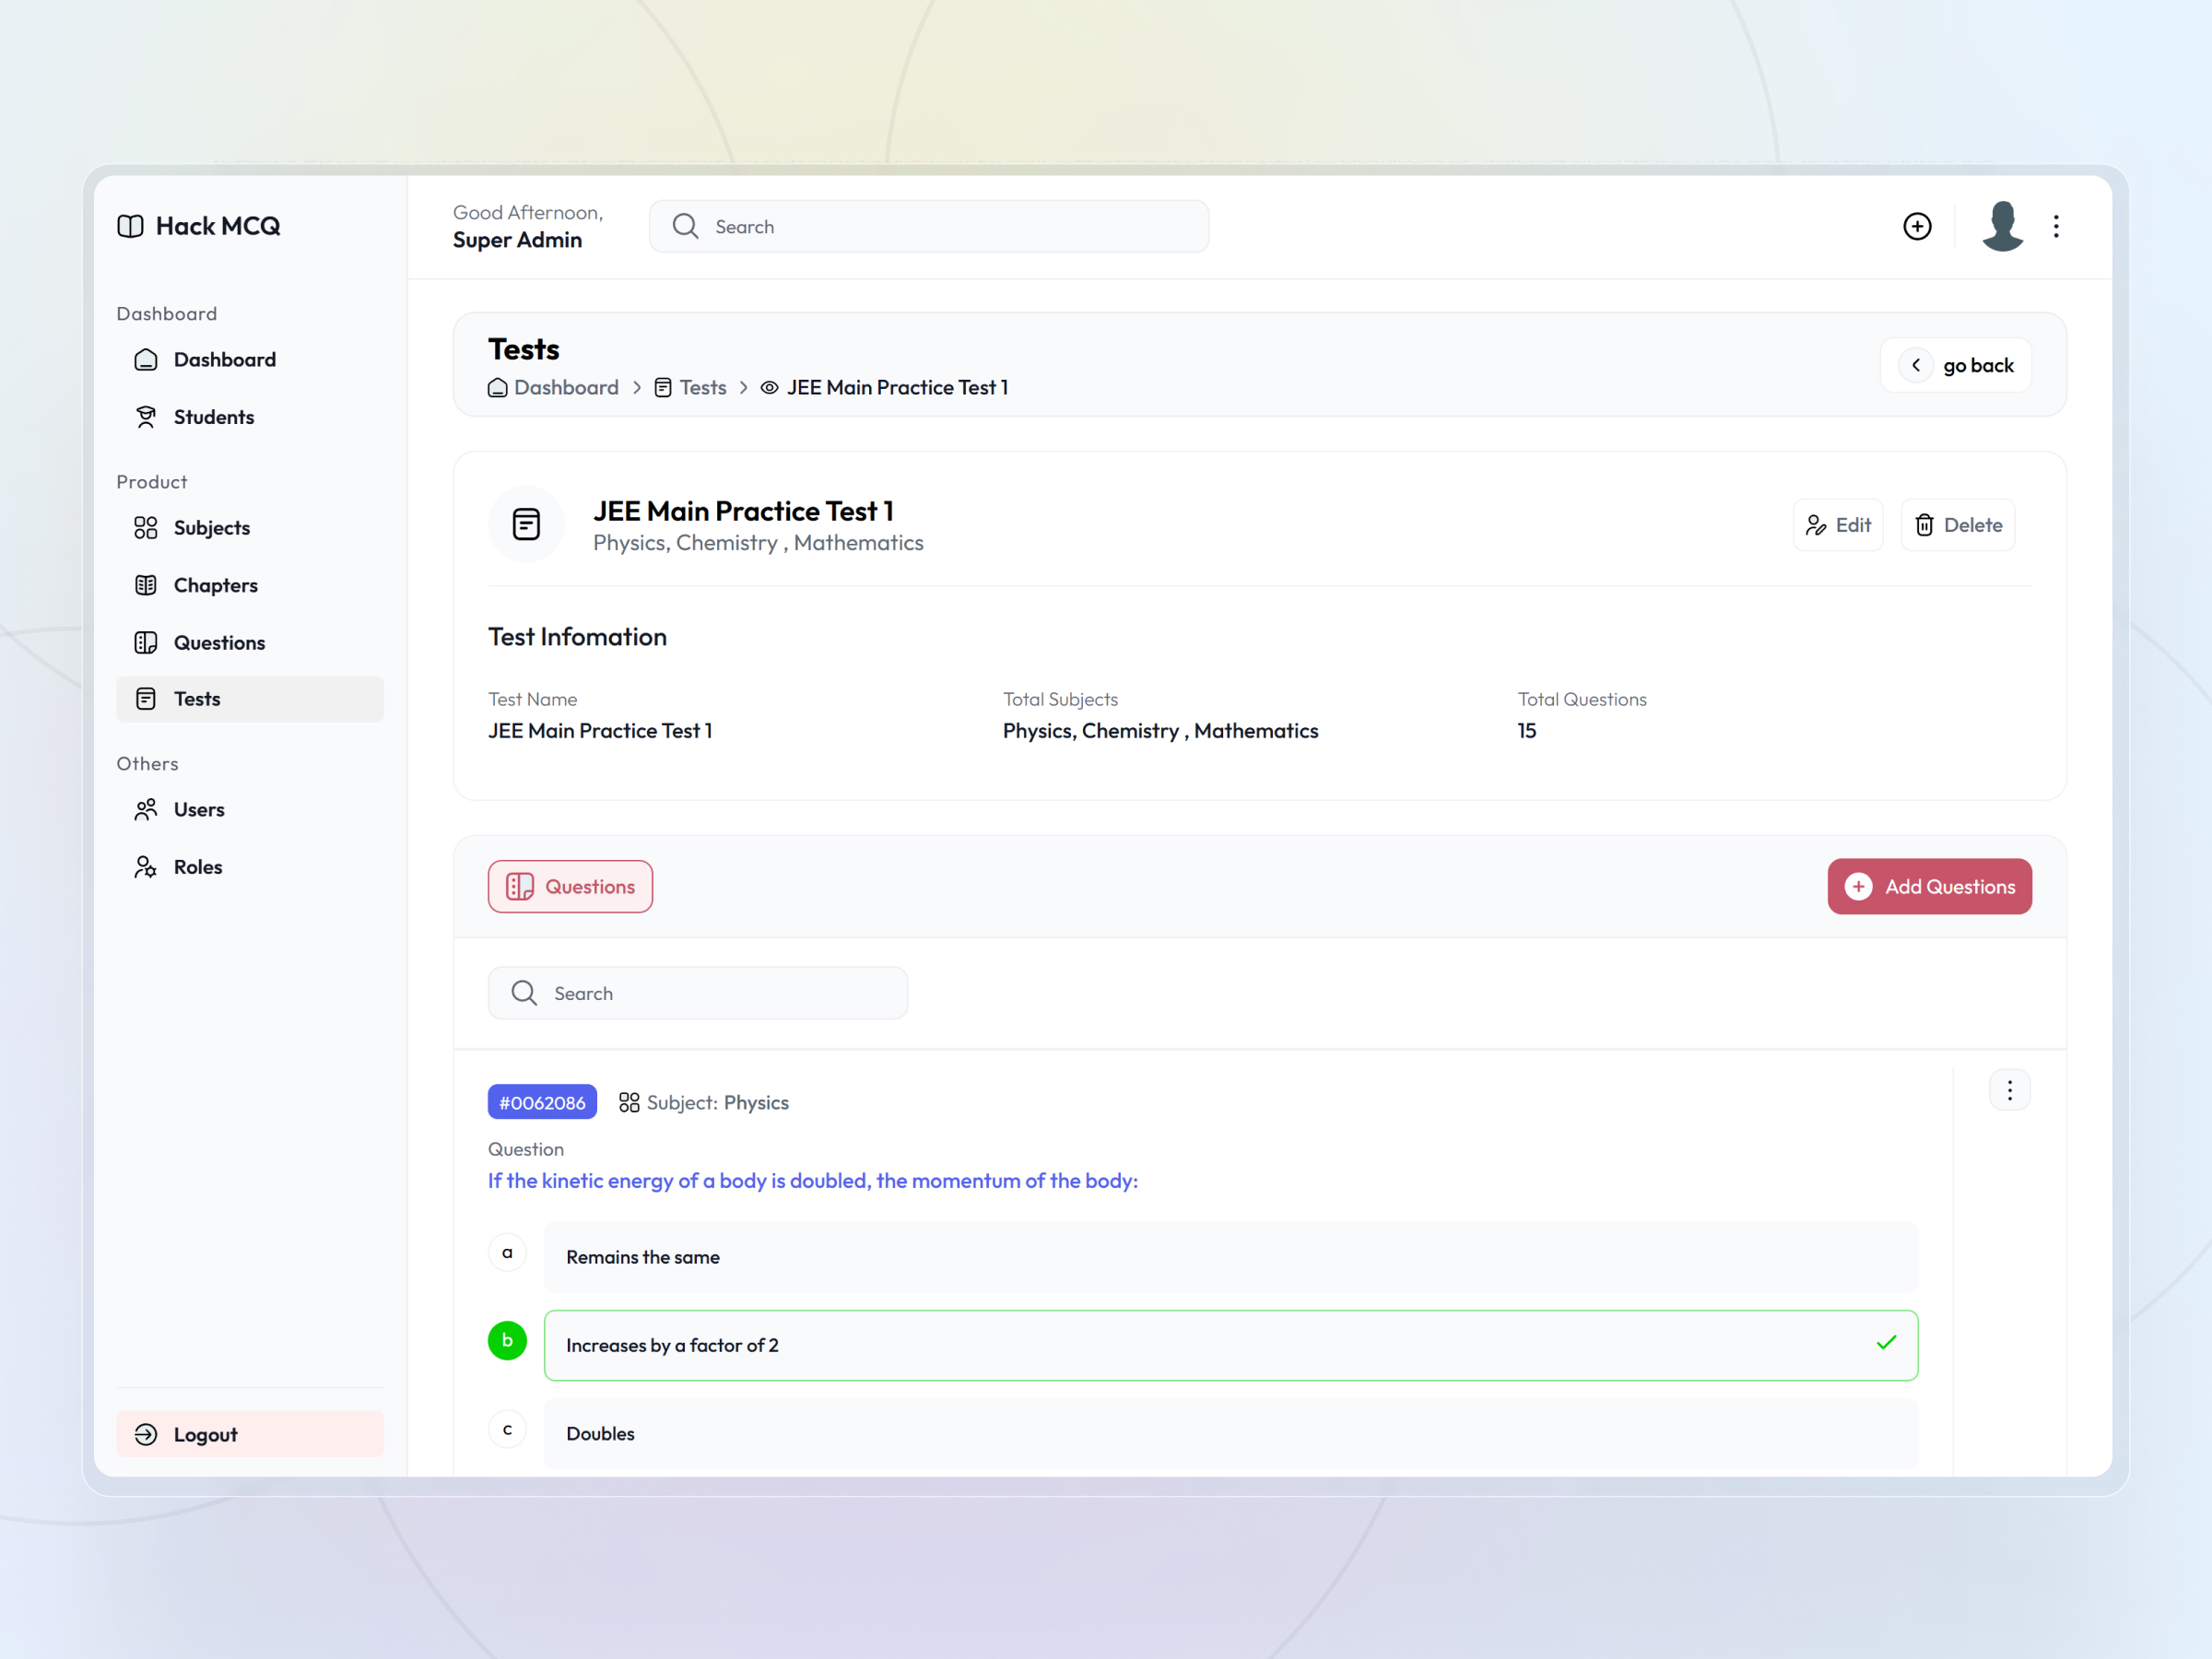The height and width of the screenshot is (1659, 2212).
Task: Open the three-dot menu on question #0062086
Action: pyautogui.click(x=2010, y=1090)
